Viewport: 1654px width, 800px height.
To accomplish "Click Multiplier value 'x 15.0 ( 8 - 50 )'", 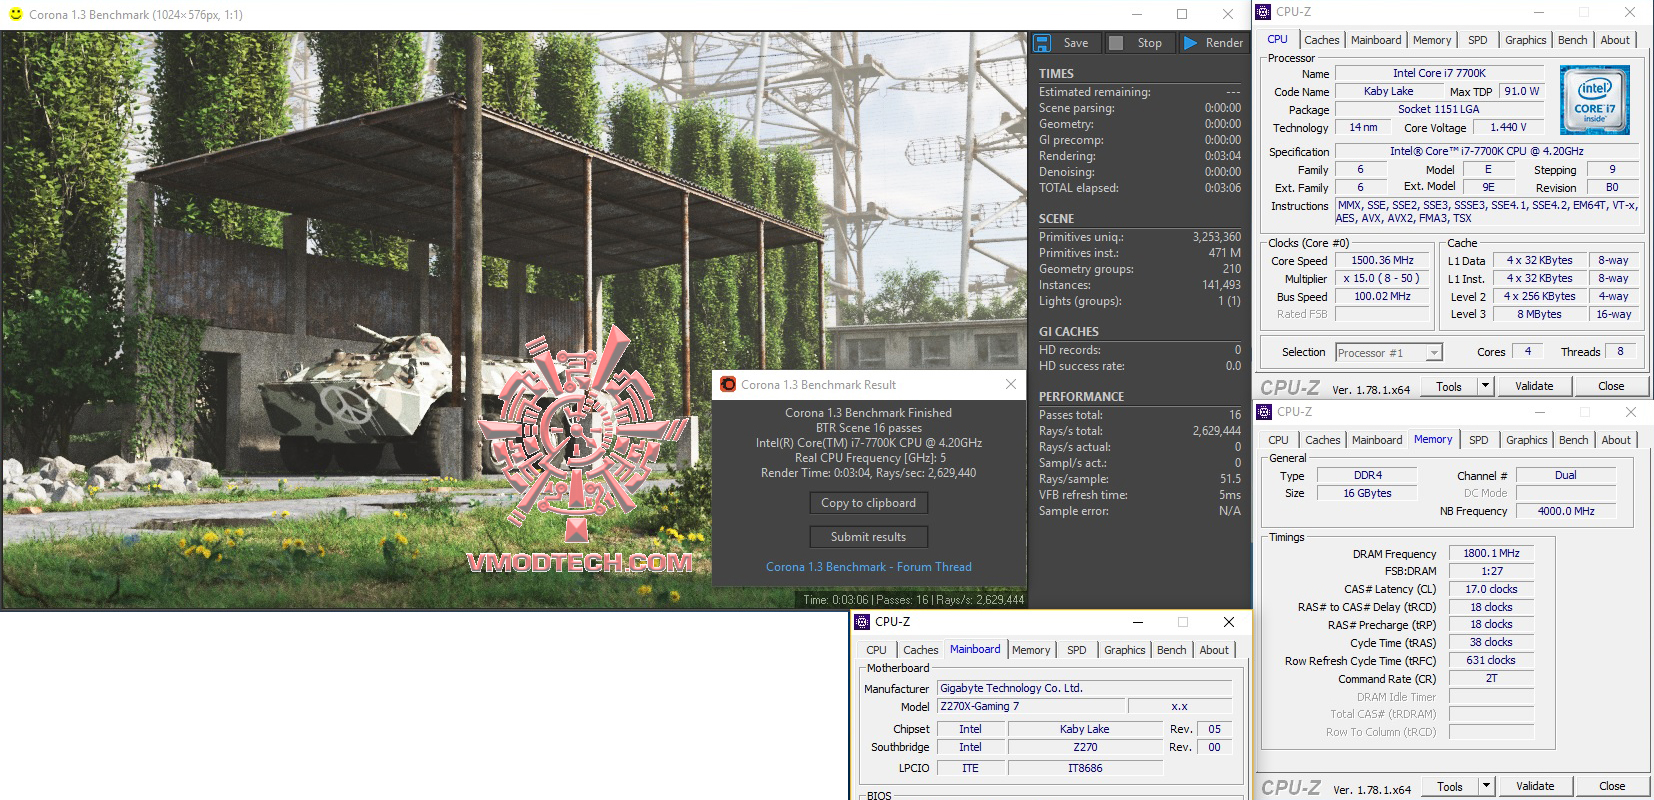I will (x=1382, y=278).
